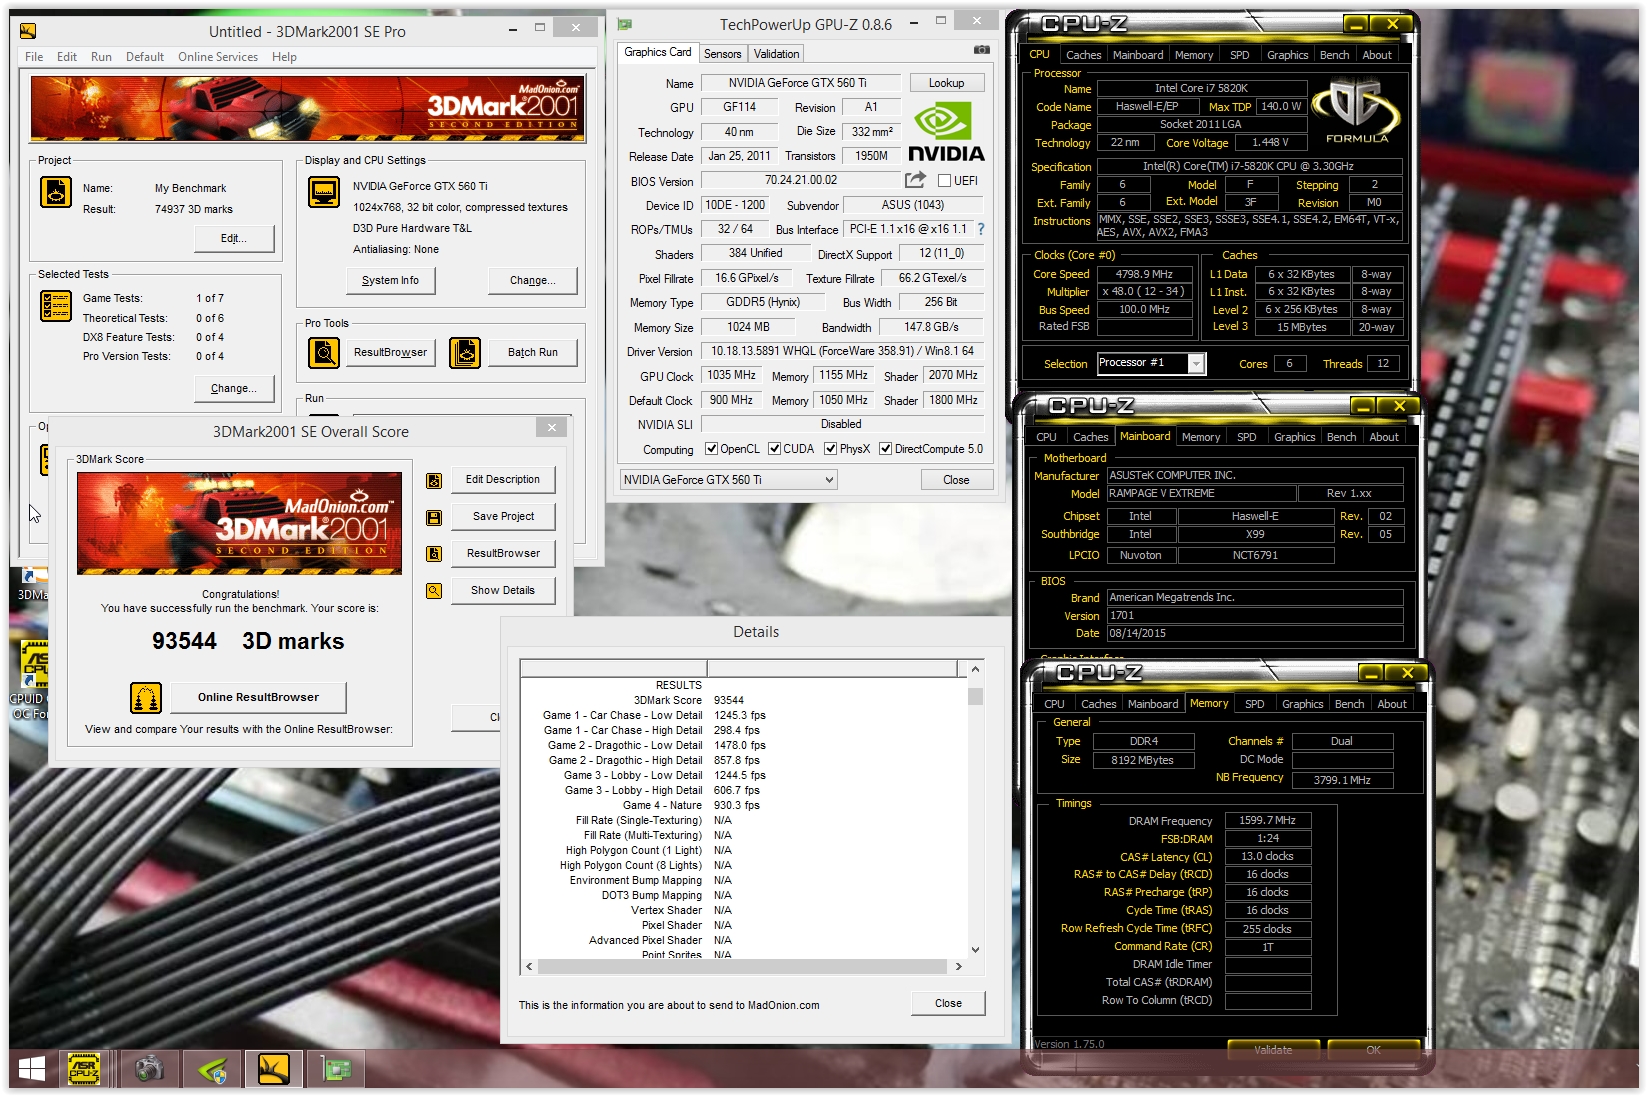Click the Details scroll right arrow

pyautogui.click(x=958, y=967)
